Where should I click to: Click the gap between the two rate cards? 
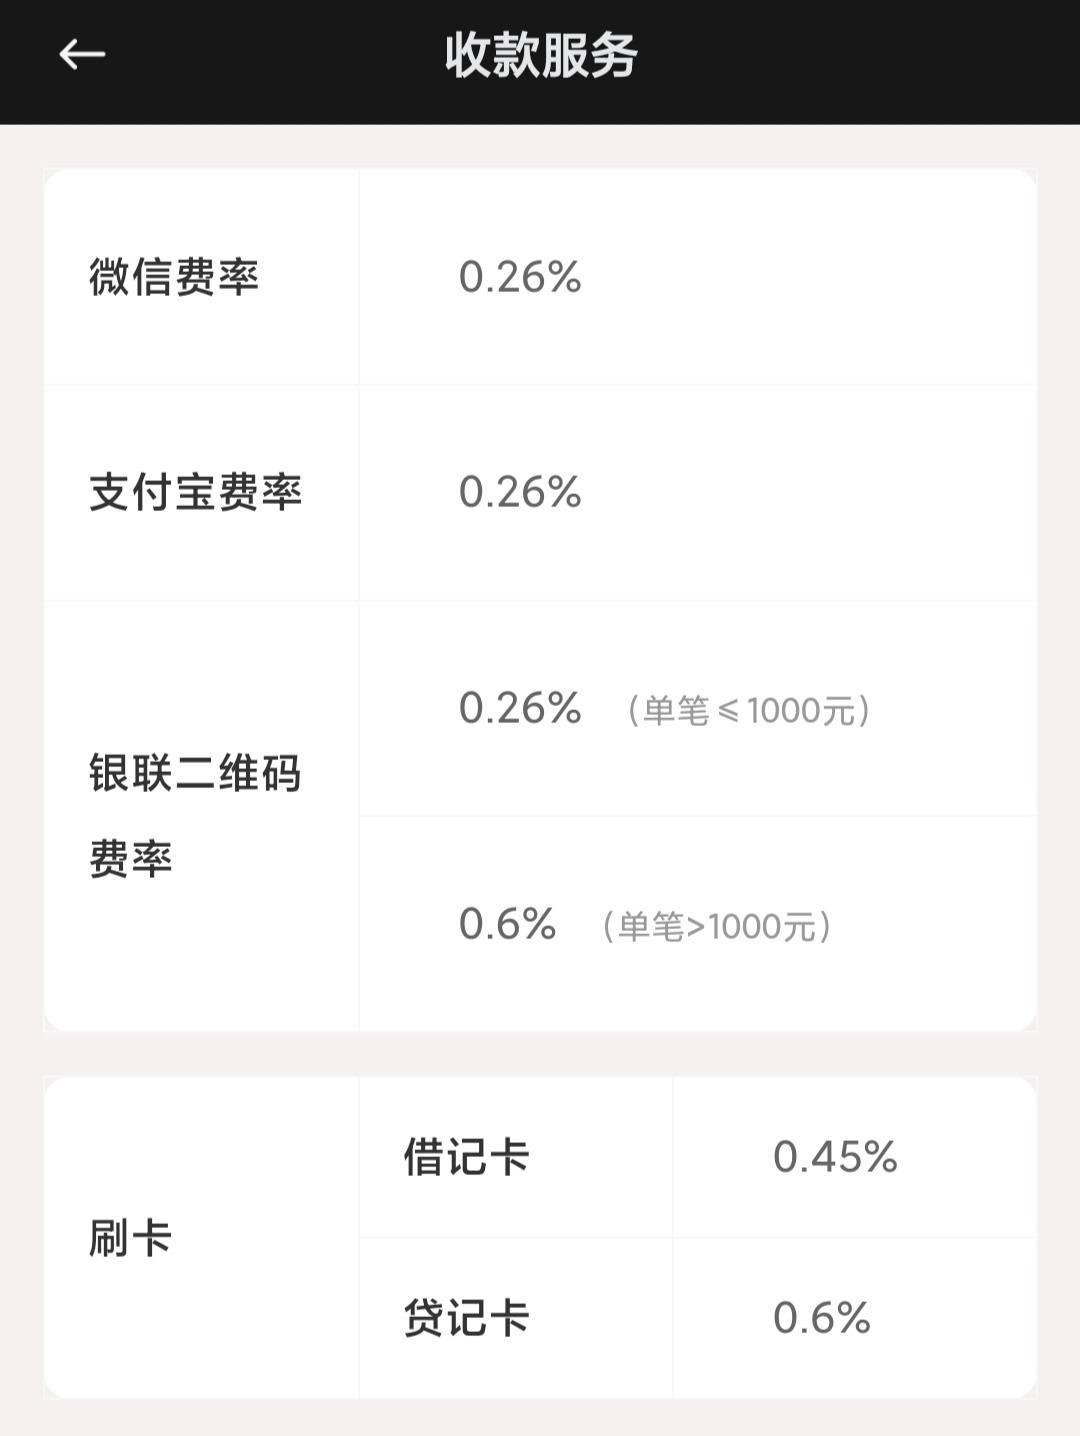pyautogui.click(x=540, y=1054)
